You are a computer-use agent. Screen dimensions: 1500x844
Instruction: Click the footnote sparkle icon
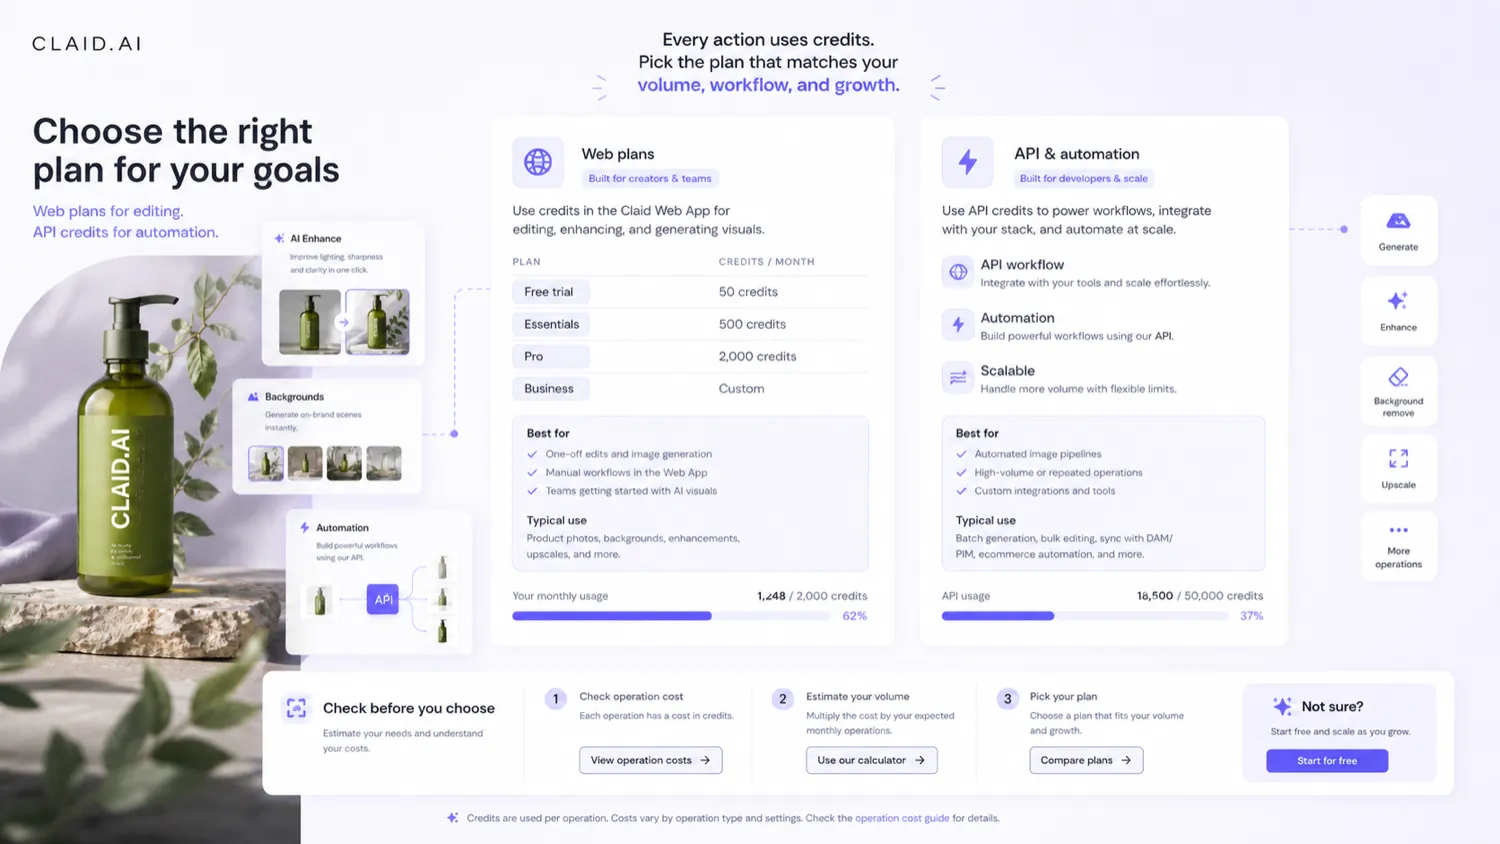point(452,818)
